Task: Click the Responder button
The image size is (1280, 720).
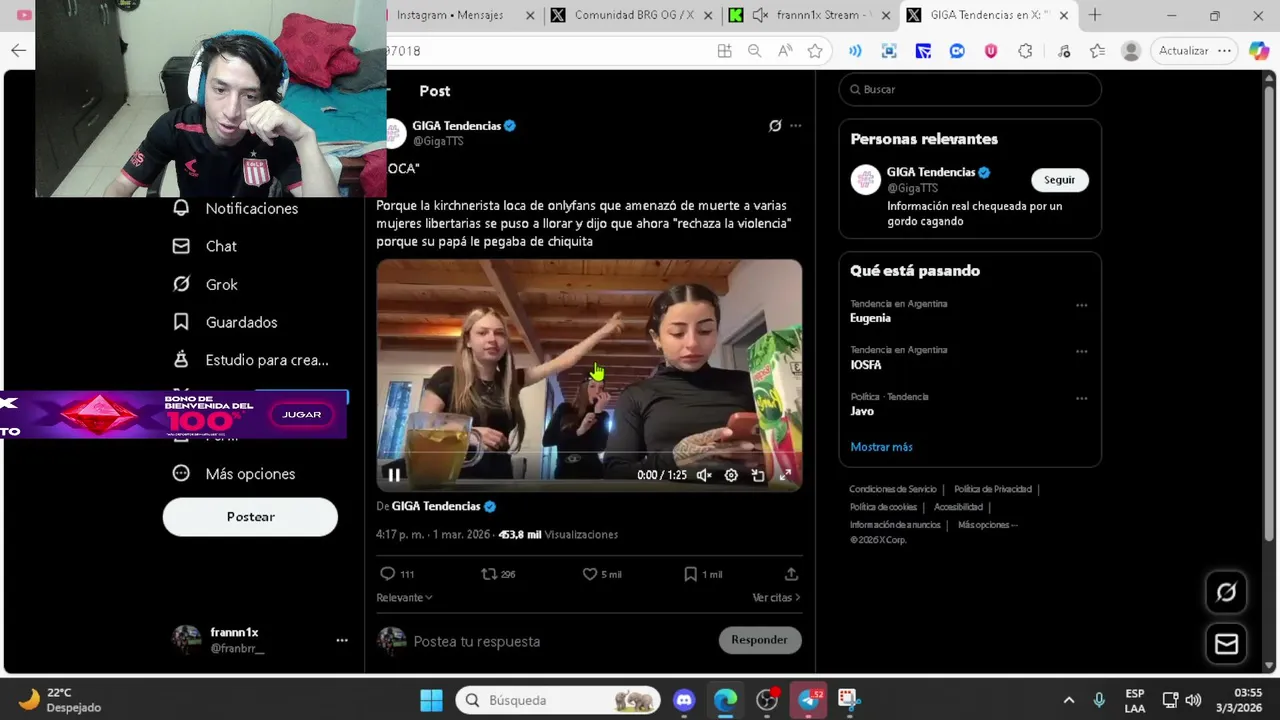Action: tap(759, 640)
